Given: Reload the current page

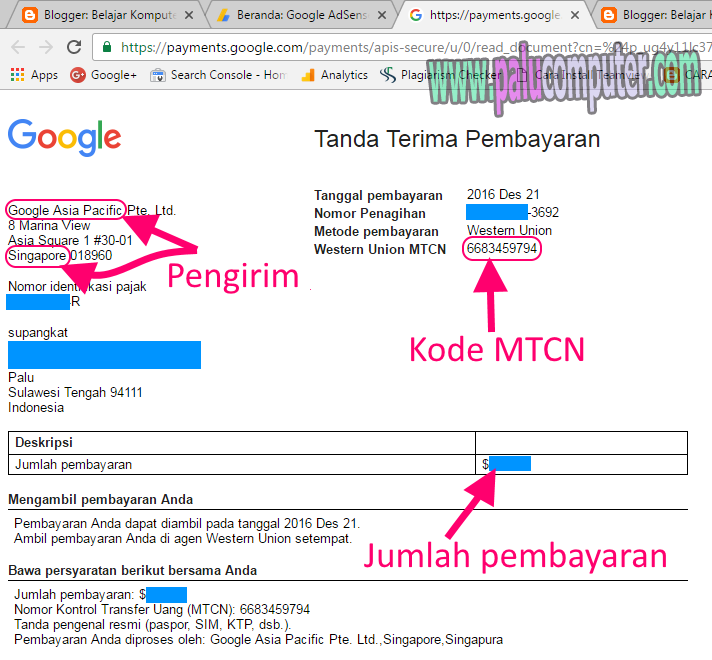Looking at the screenshot, I should pyautogui.click(x=74, y=47).
